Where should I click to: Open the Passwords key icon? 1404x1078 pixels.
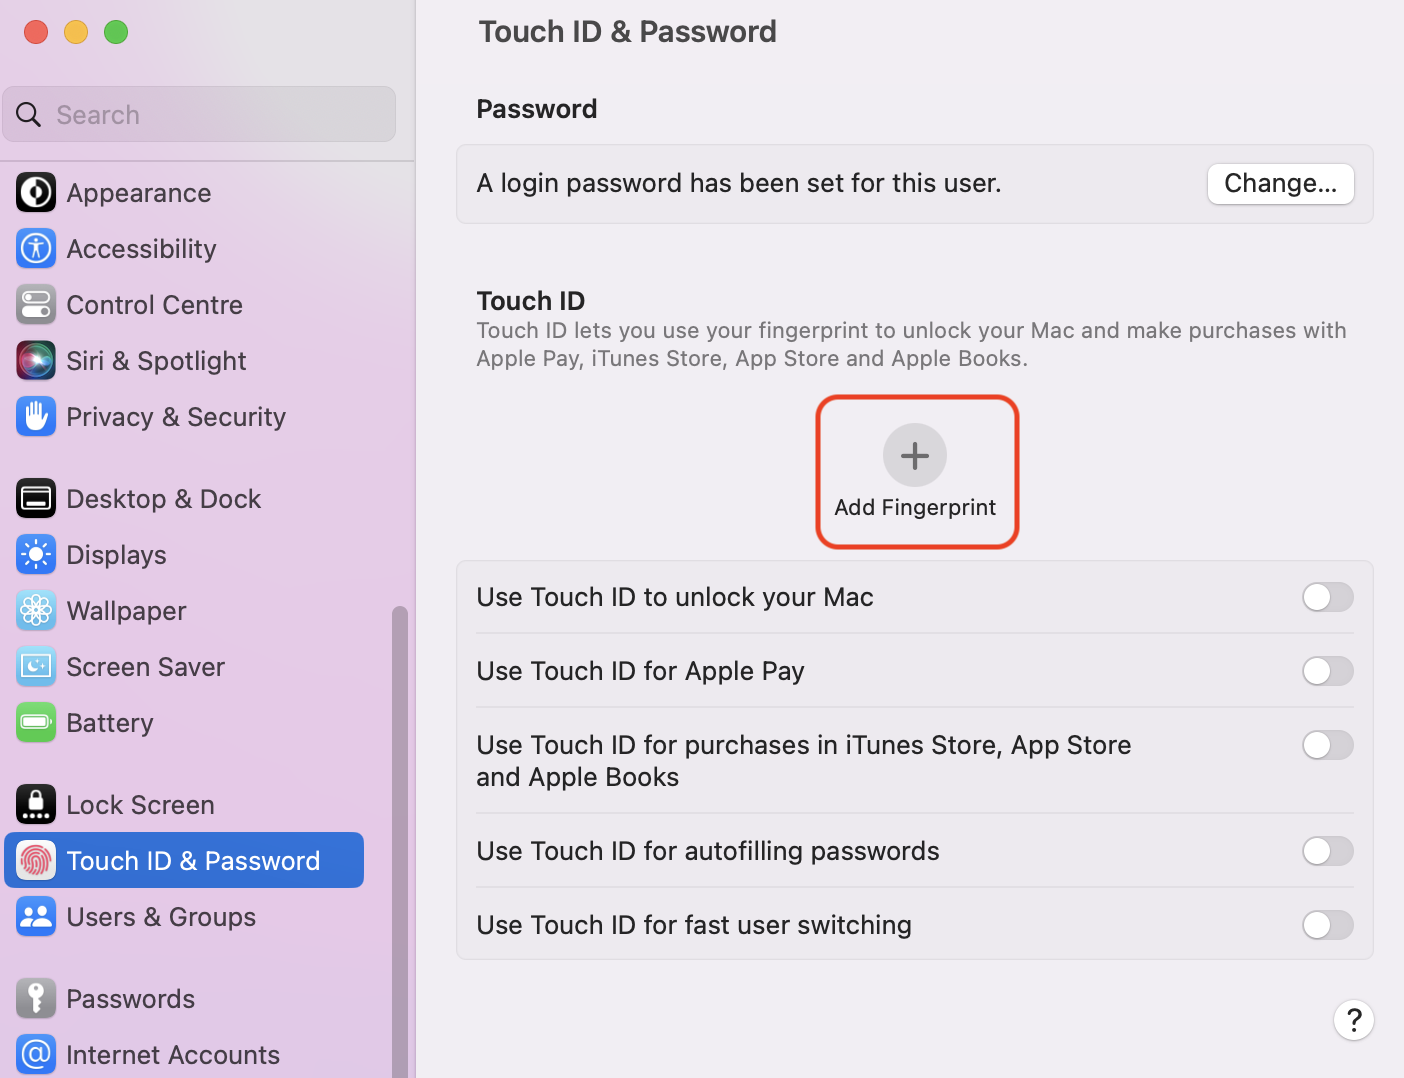click(36, 999)
